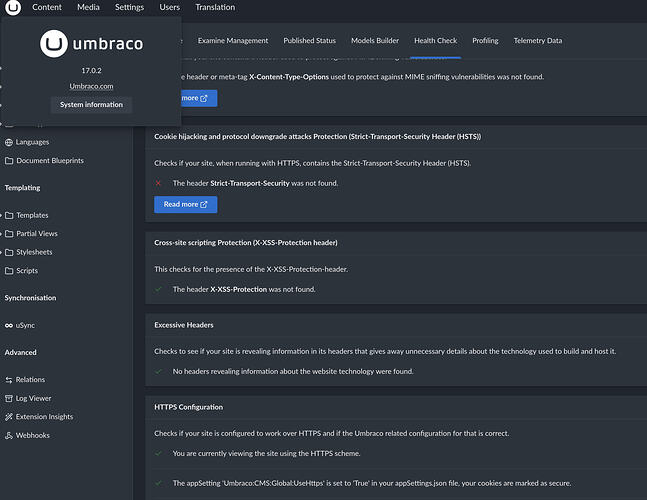
Task: Click the System information button
Action: pyautogui.click(x=91, y=105)
